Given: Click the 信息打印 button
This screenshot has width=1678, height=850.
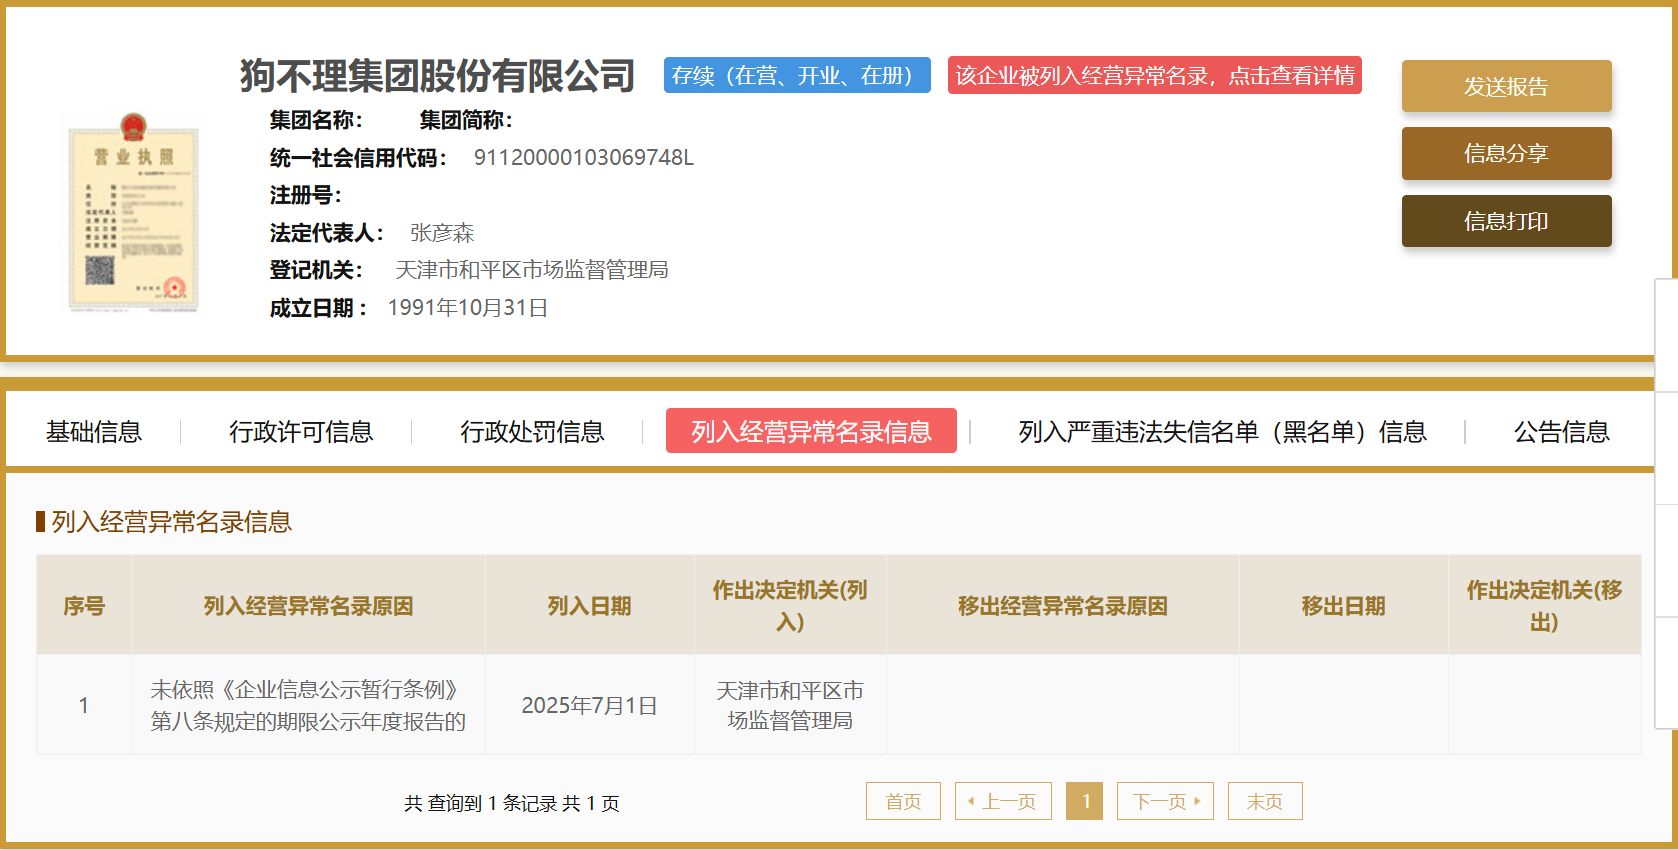Looking at the screenshot, I should pyautogui.click(x=1506, y=221).
